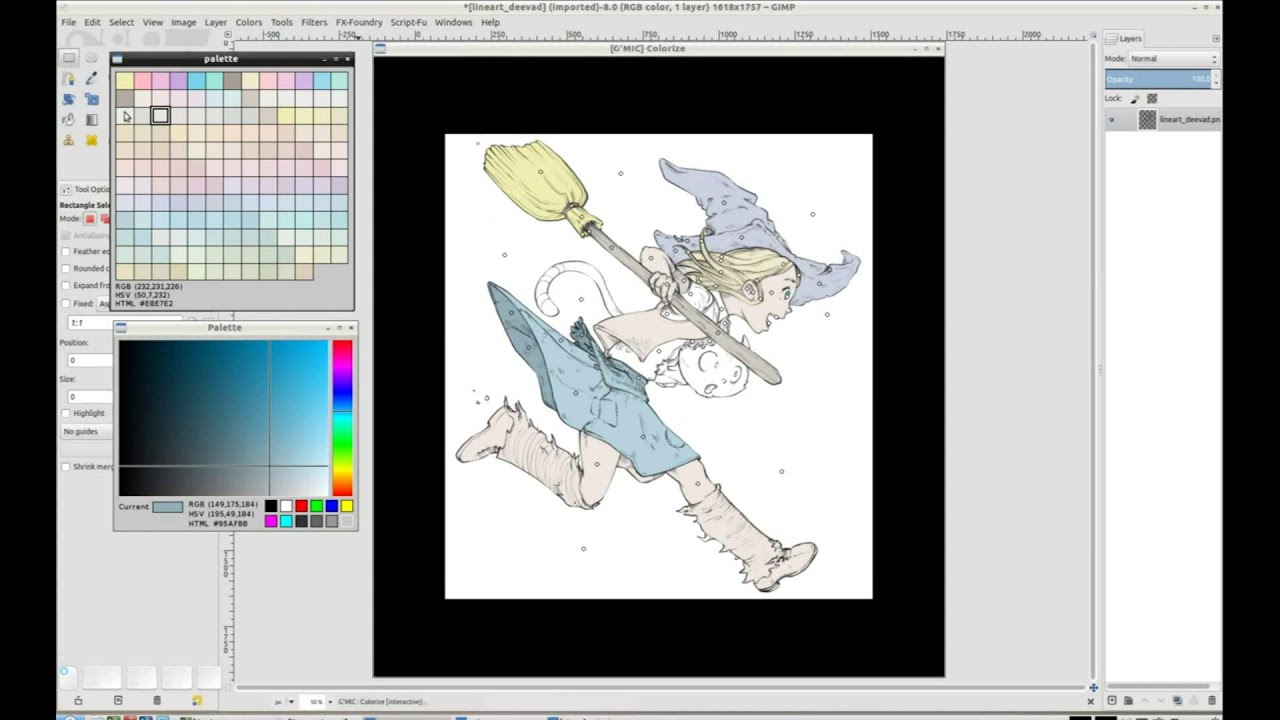Select the lineart_deevad layer thumbnail
This screenshot has height=720, width=1280.
[1147, 120]
